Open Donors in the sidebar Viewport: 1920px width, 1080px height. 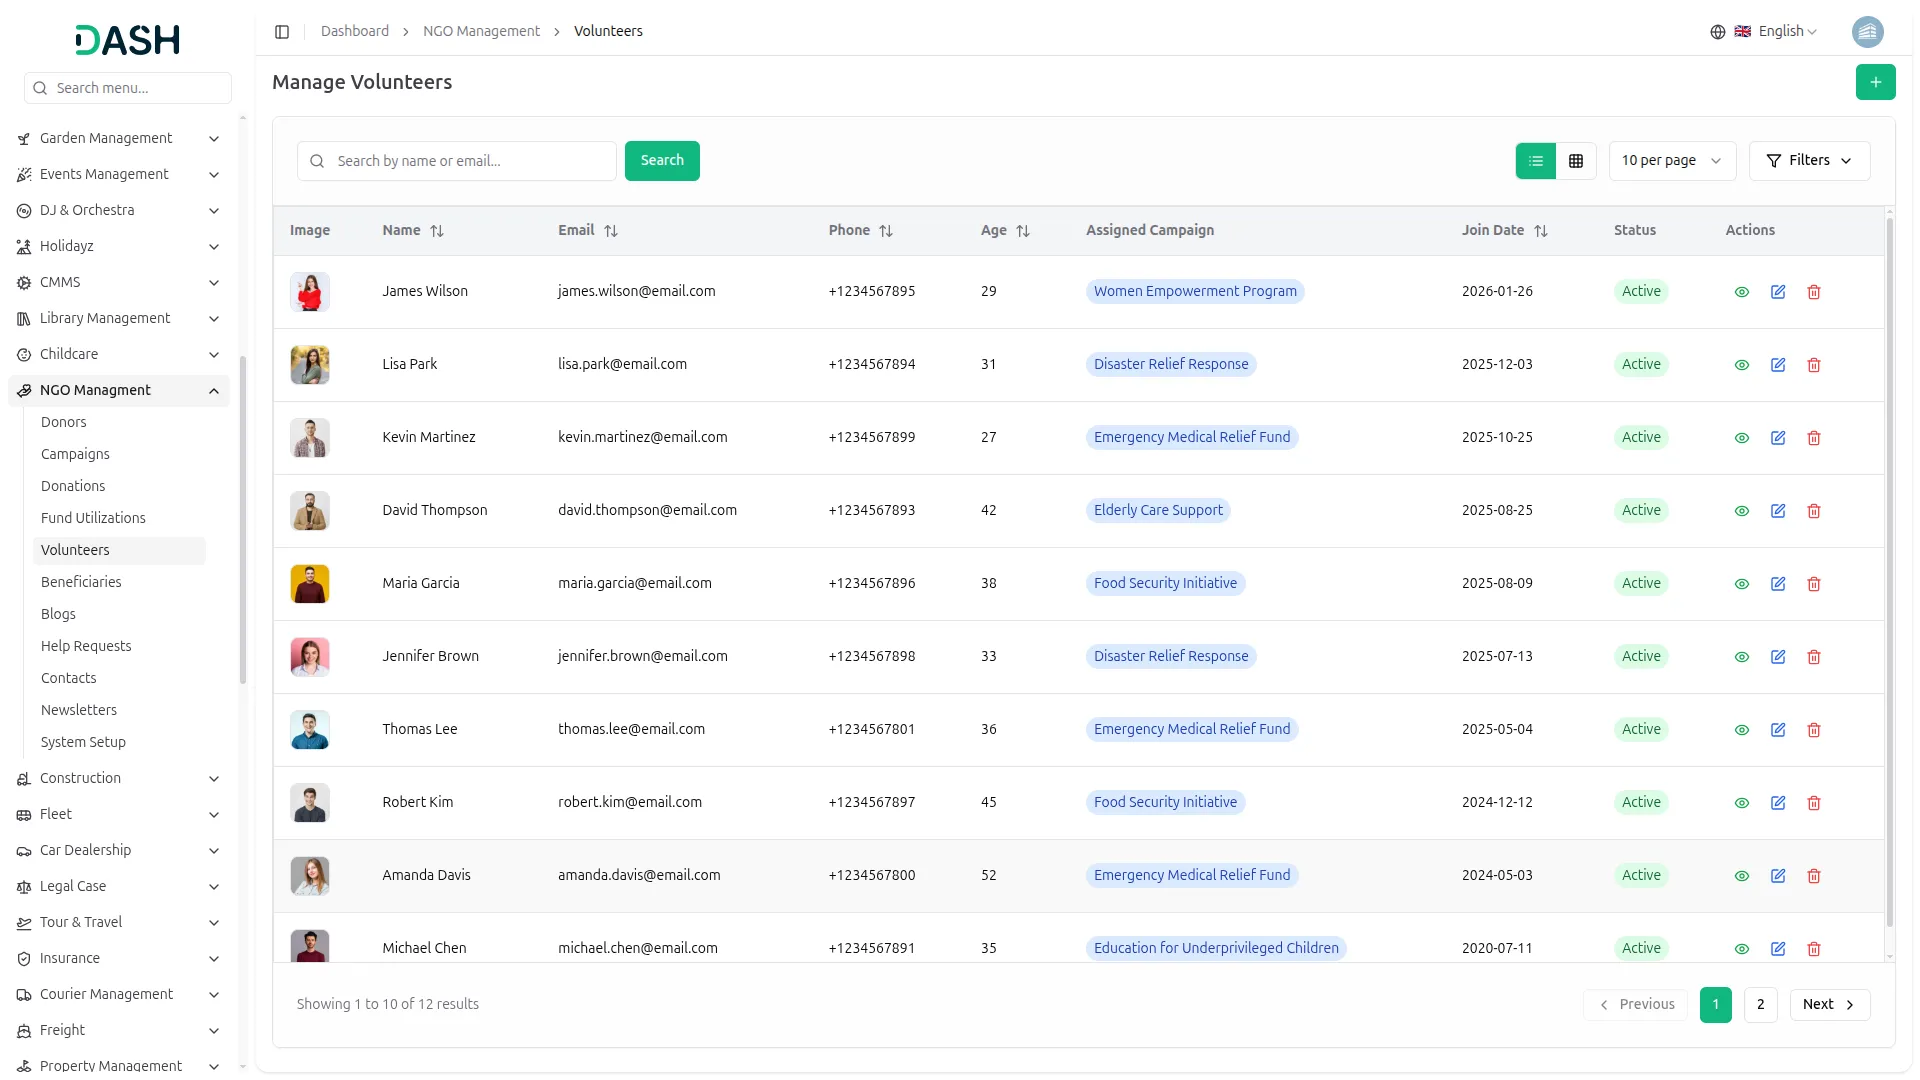click(64, 422)
